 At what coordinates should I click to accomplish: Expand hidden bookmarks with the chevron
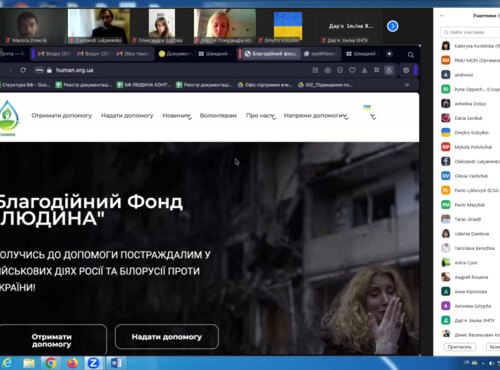pos(407,85)
